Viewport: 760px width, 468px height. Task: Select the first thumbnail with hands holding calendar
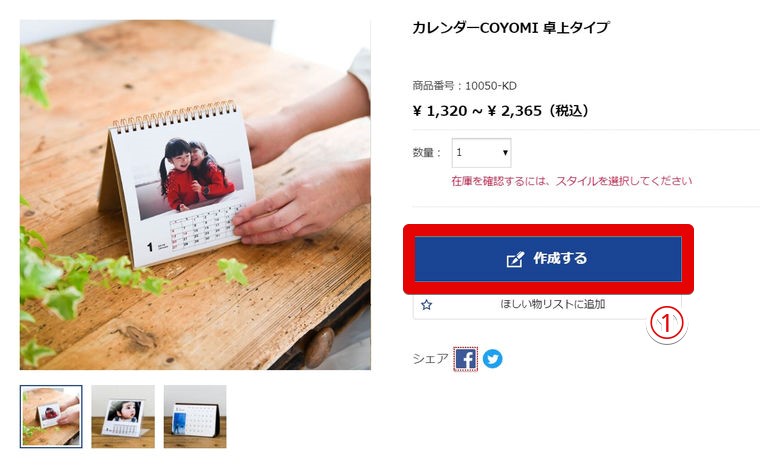51,417
